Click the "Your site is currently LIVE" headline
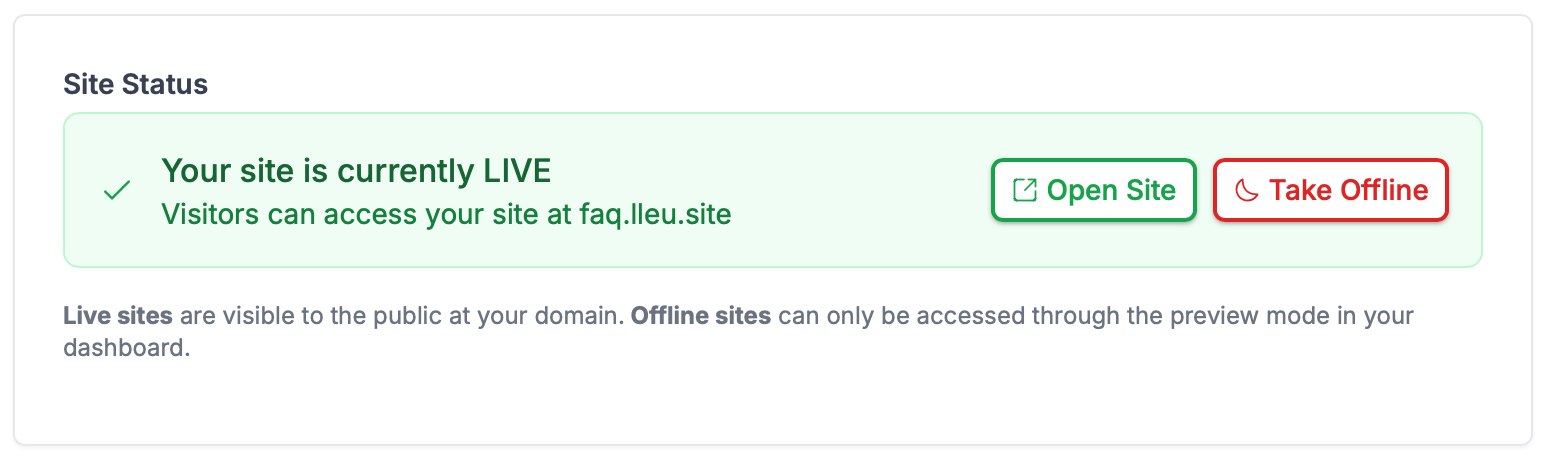 pyautogui.click(x=356, y=171)
